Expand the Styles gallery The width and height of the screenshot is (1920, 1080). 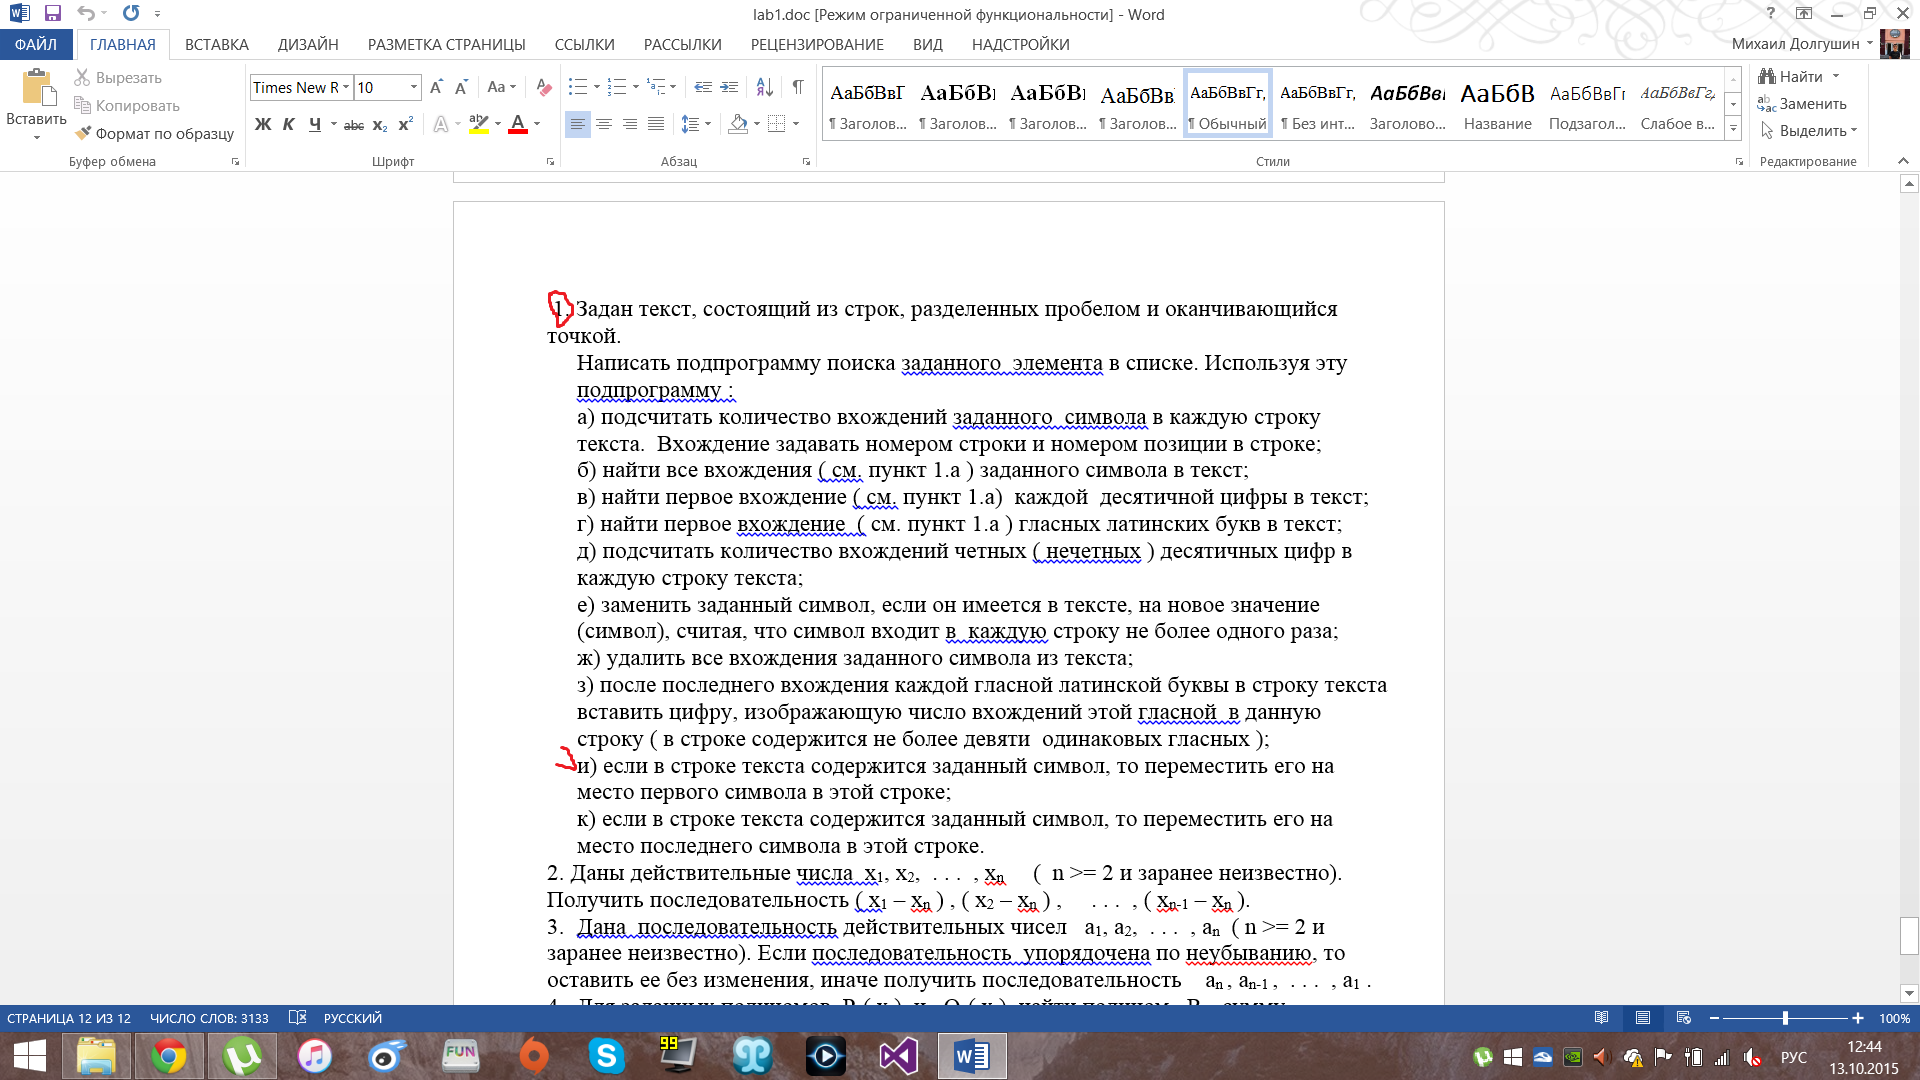[1733, 129]
